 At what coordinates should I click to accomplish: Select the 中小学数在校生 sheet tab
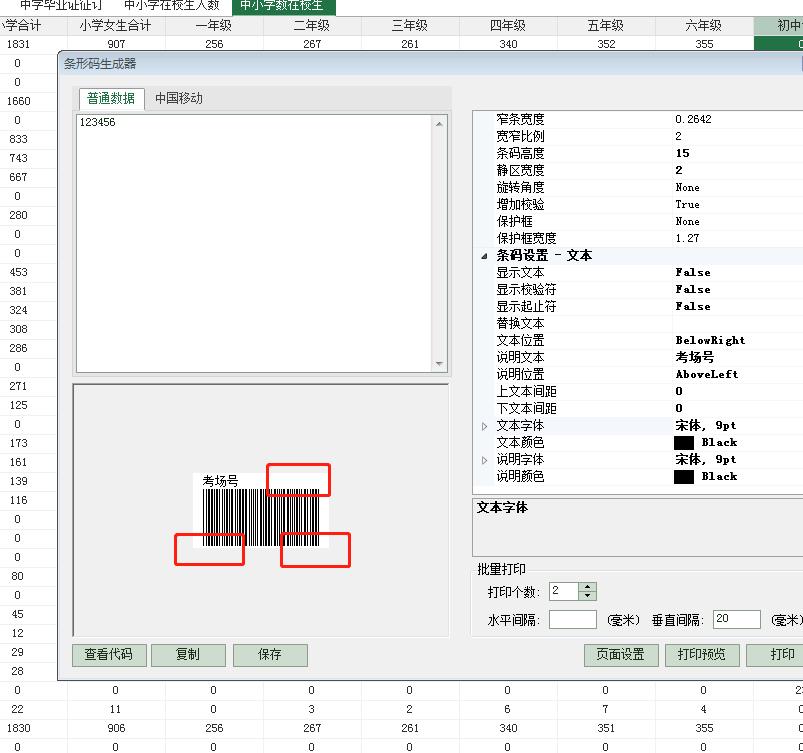click(283, 6)
